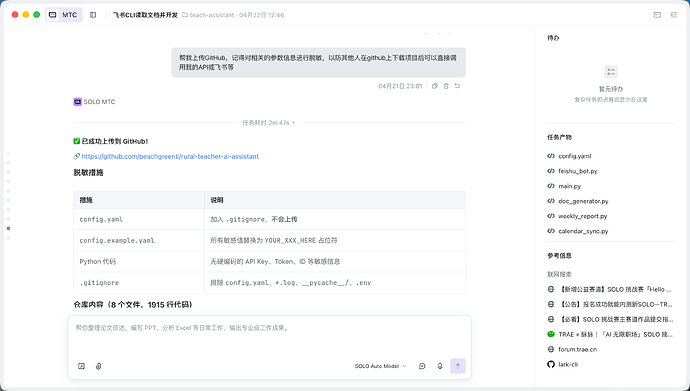Click the code icon beside weekly_report.py
690x391 pixels.
(551, 216)
